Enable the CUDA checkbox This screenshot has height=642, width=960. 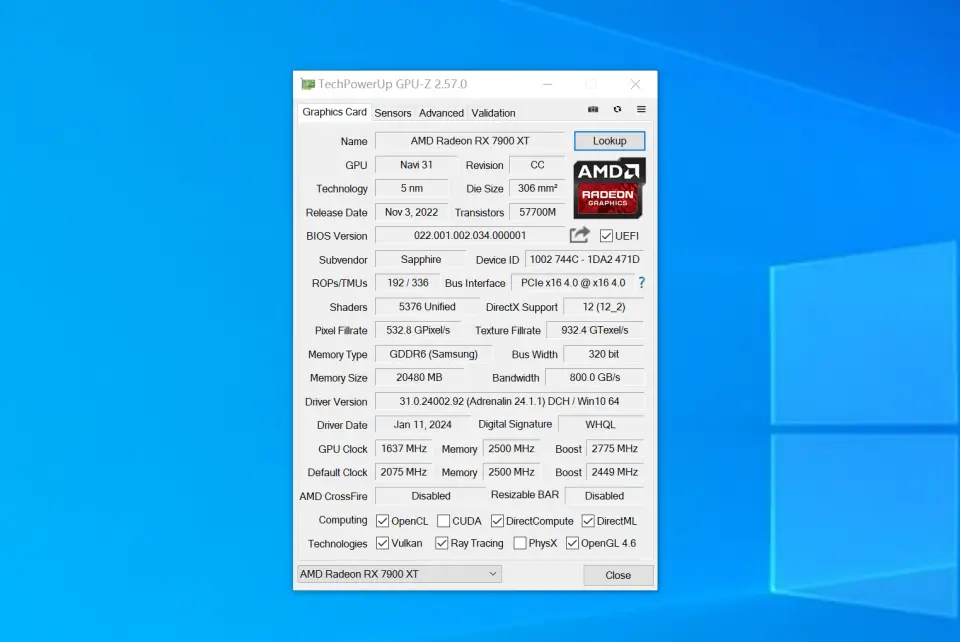[x=443, y=521]
